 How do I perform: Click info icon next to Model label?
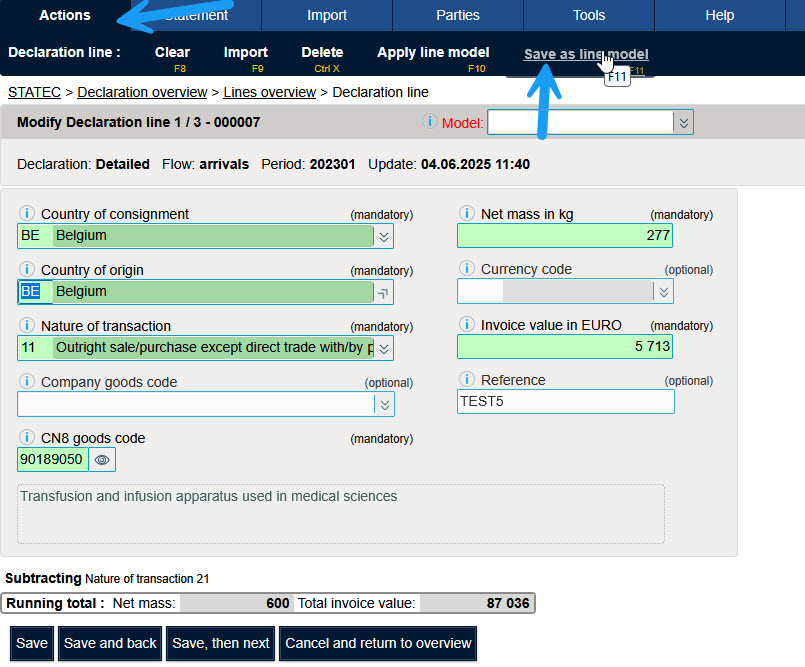tap(429, 122)
